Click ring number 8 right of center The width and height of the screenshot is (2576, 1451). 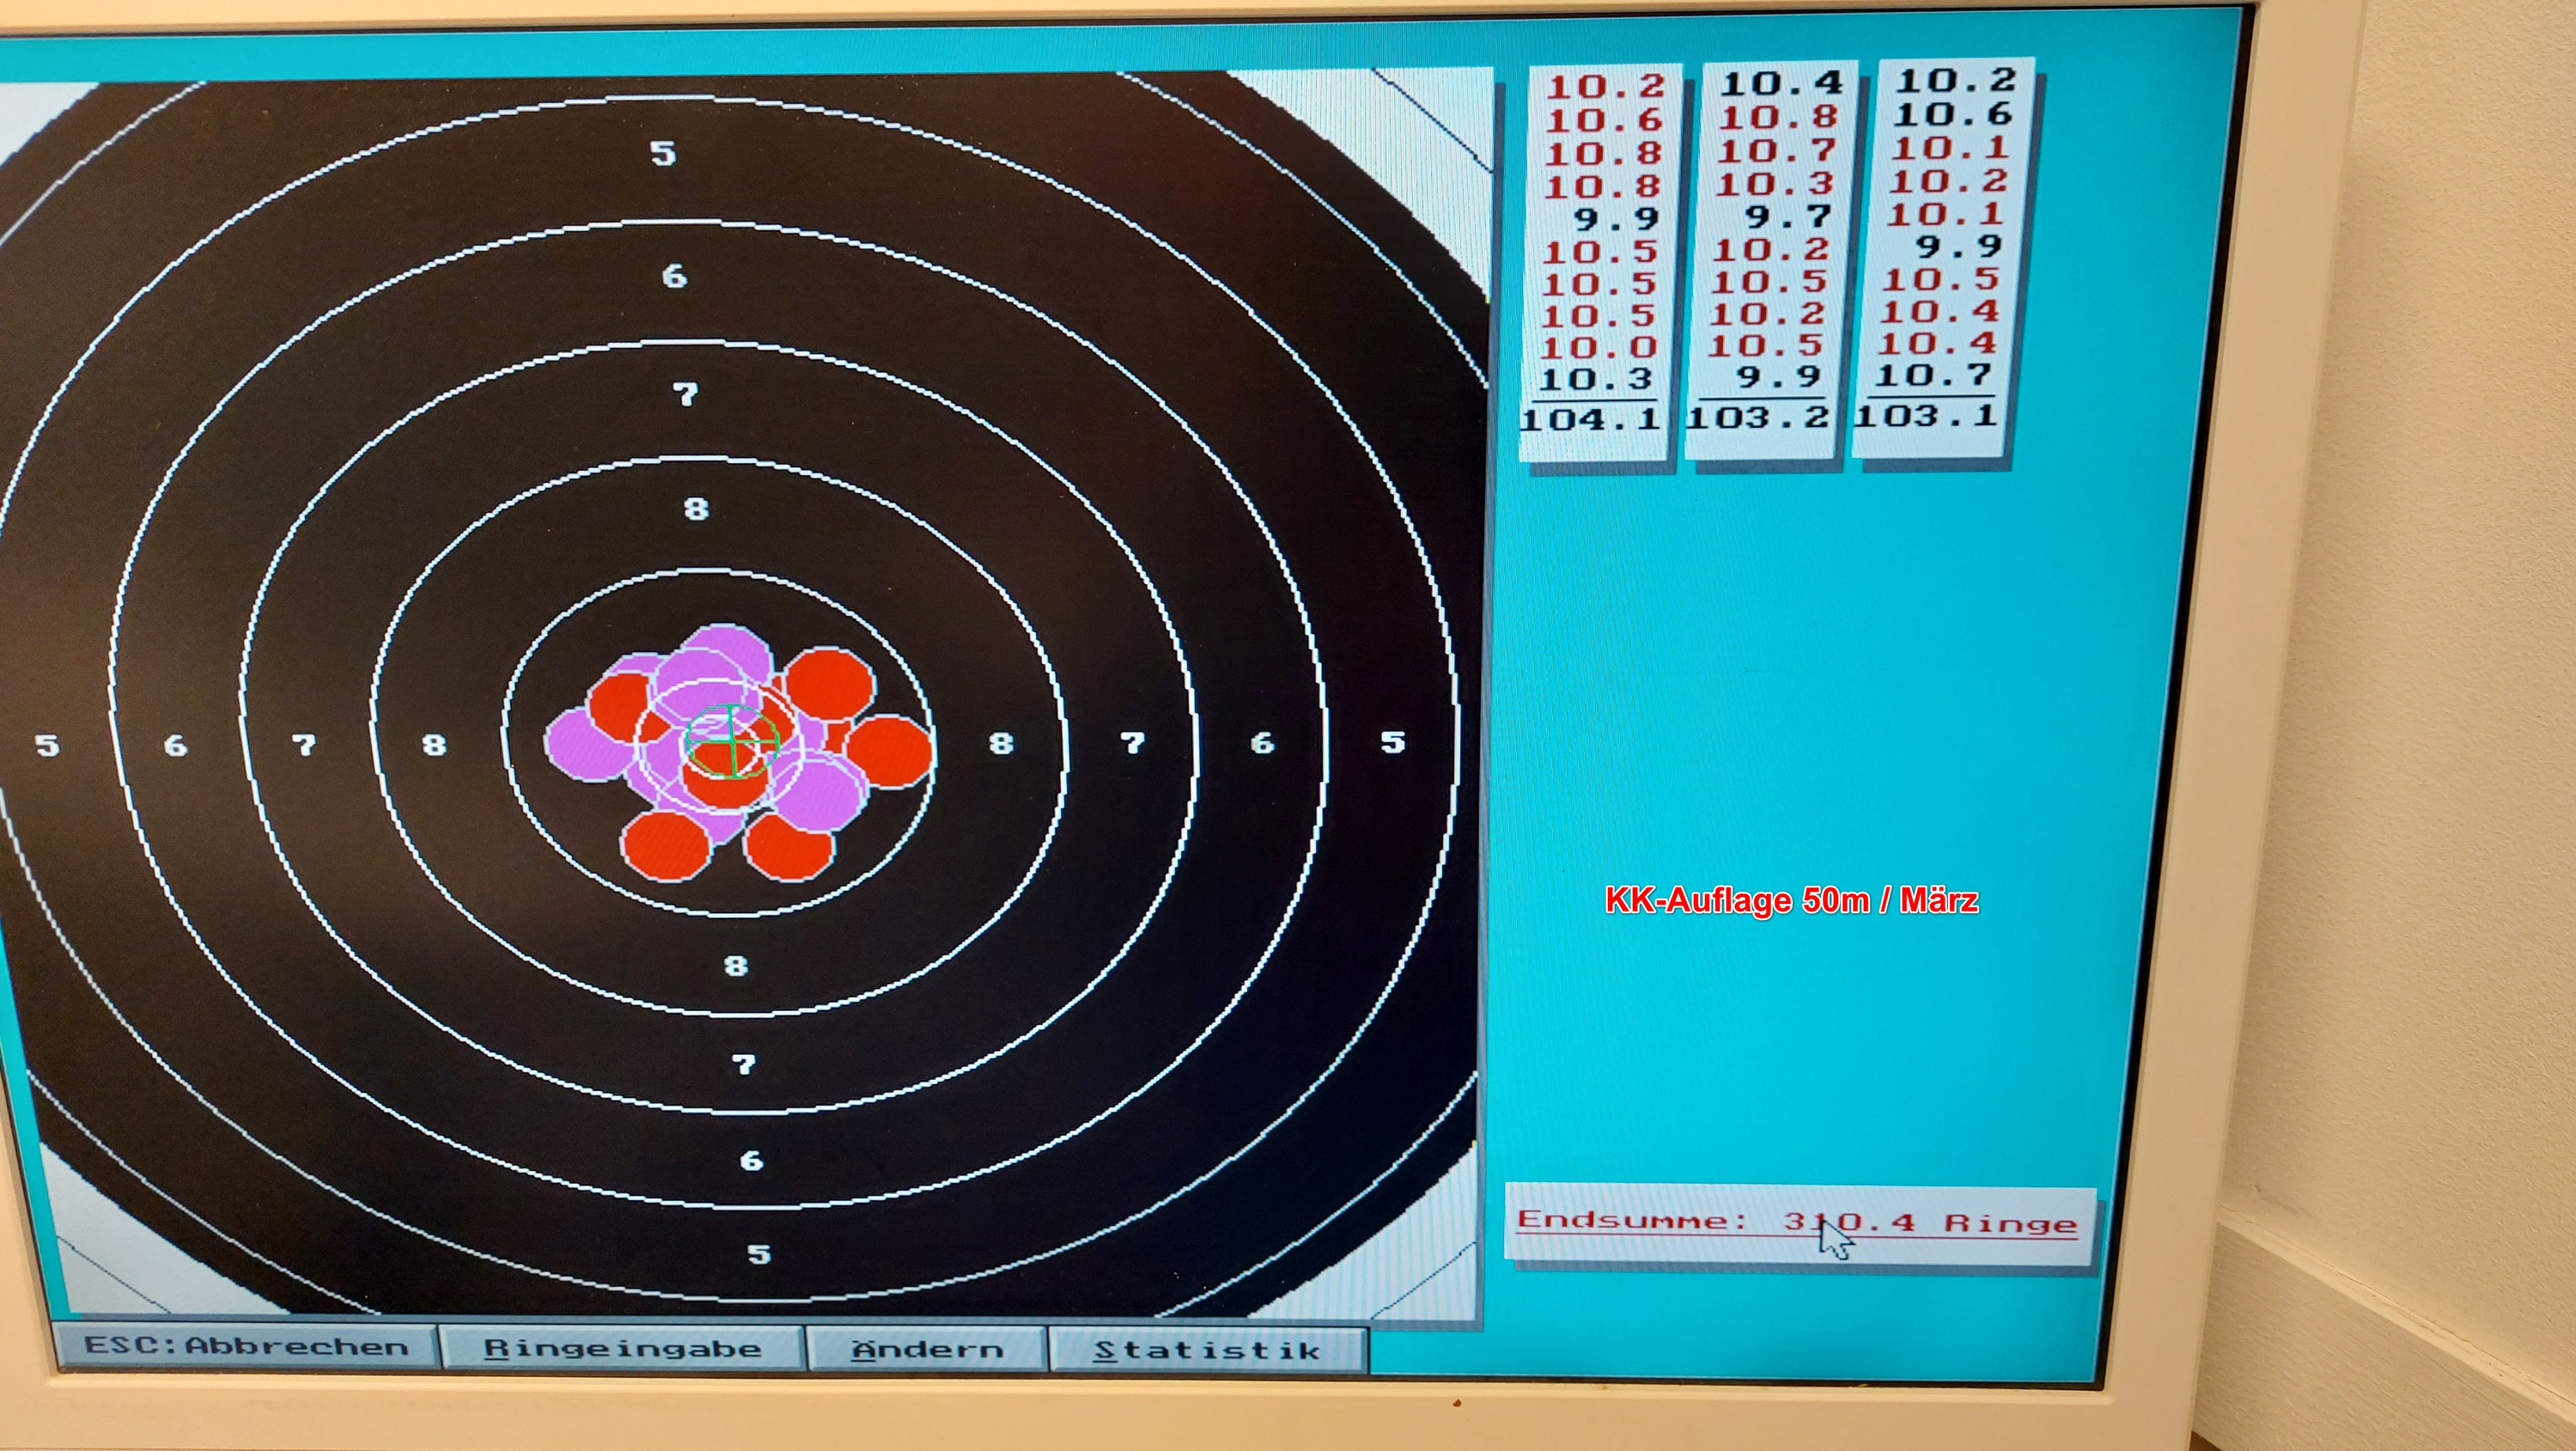(1001, 743)
